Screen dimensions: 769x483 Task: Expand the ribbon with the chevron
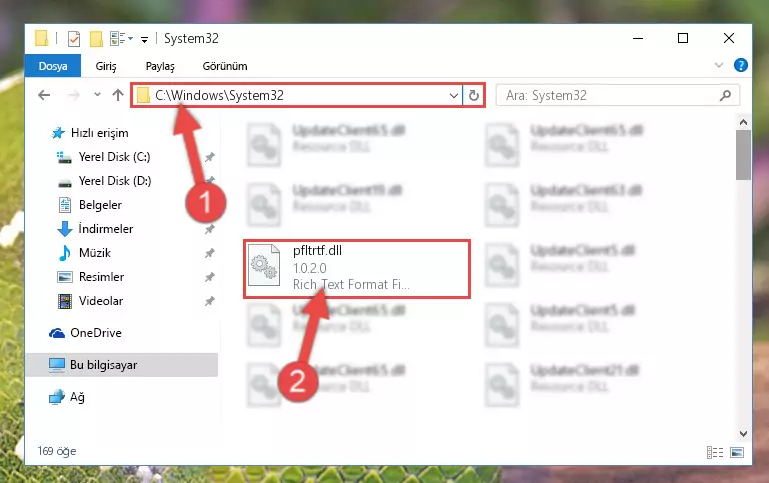(719, 65)
